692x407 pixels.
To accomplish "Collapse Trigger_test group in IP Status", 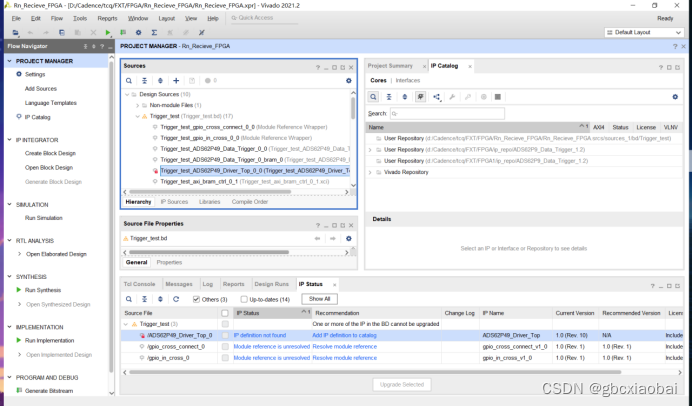I will [126, 324].
